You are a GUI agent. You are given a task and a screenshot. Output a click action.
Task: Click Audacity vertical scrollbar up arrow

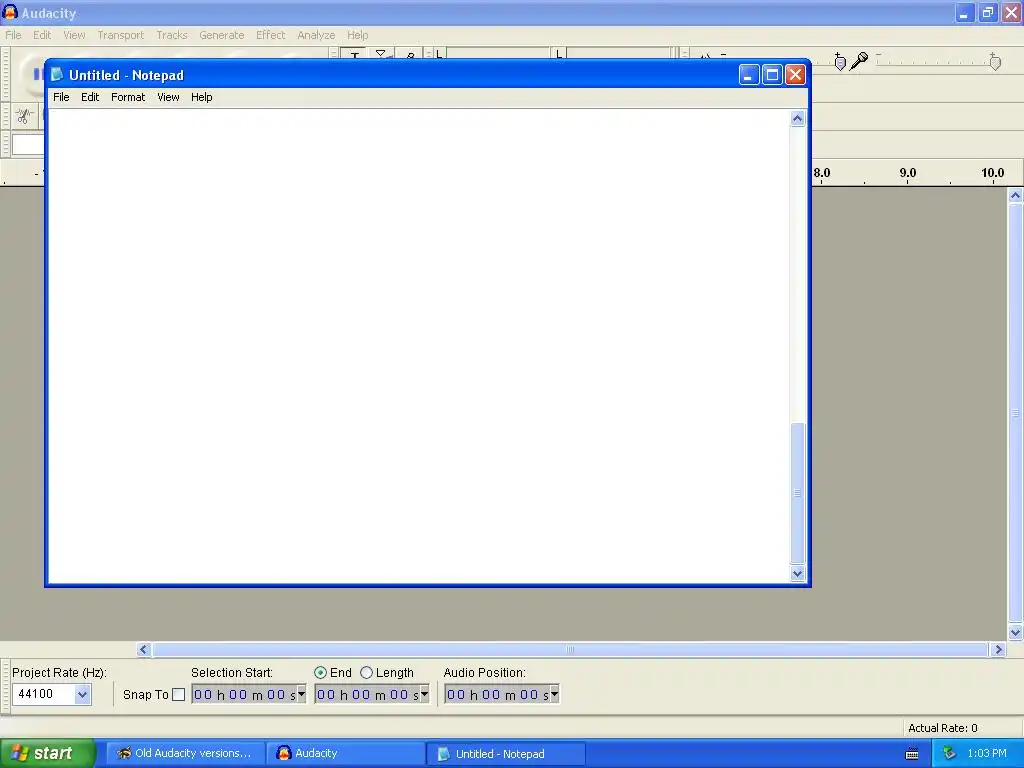pos(1015,195)
